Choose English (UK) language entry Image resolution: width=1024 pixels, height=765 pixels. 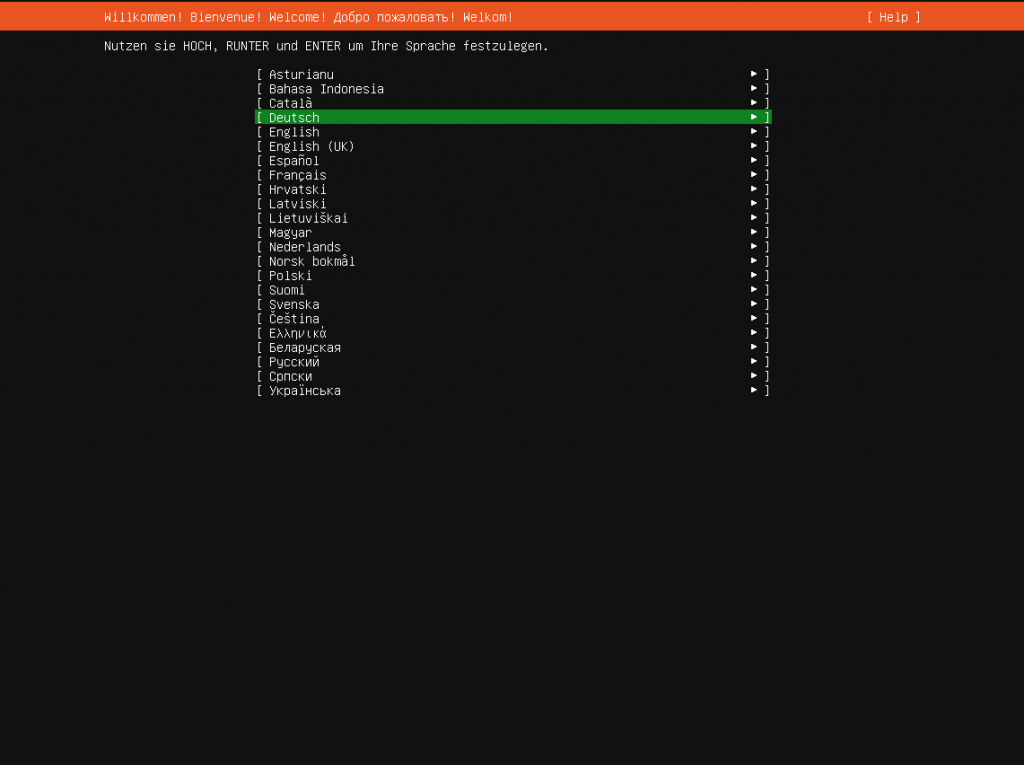pos(311,146)
